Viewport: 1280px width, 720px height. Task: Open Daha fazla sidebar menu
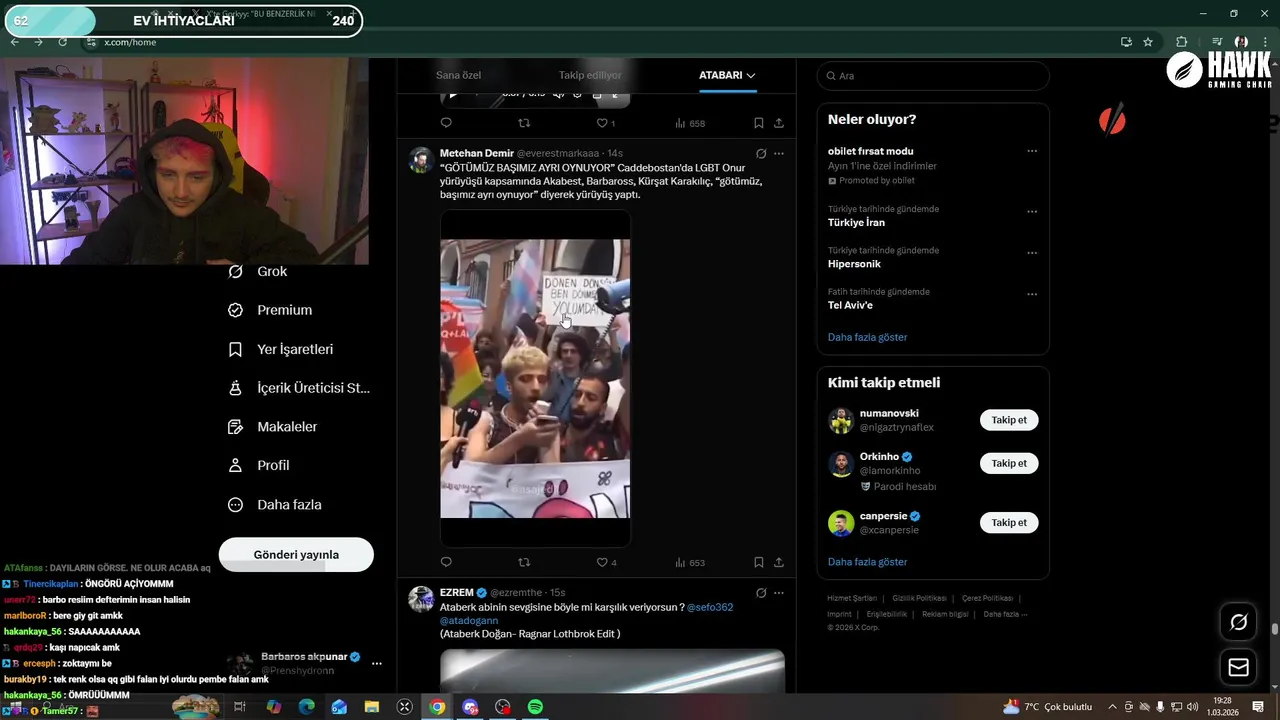[x=274, y=505]
